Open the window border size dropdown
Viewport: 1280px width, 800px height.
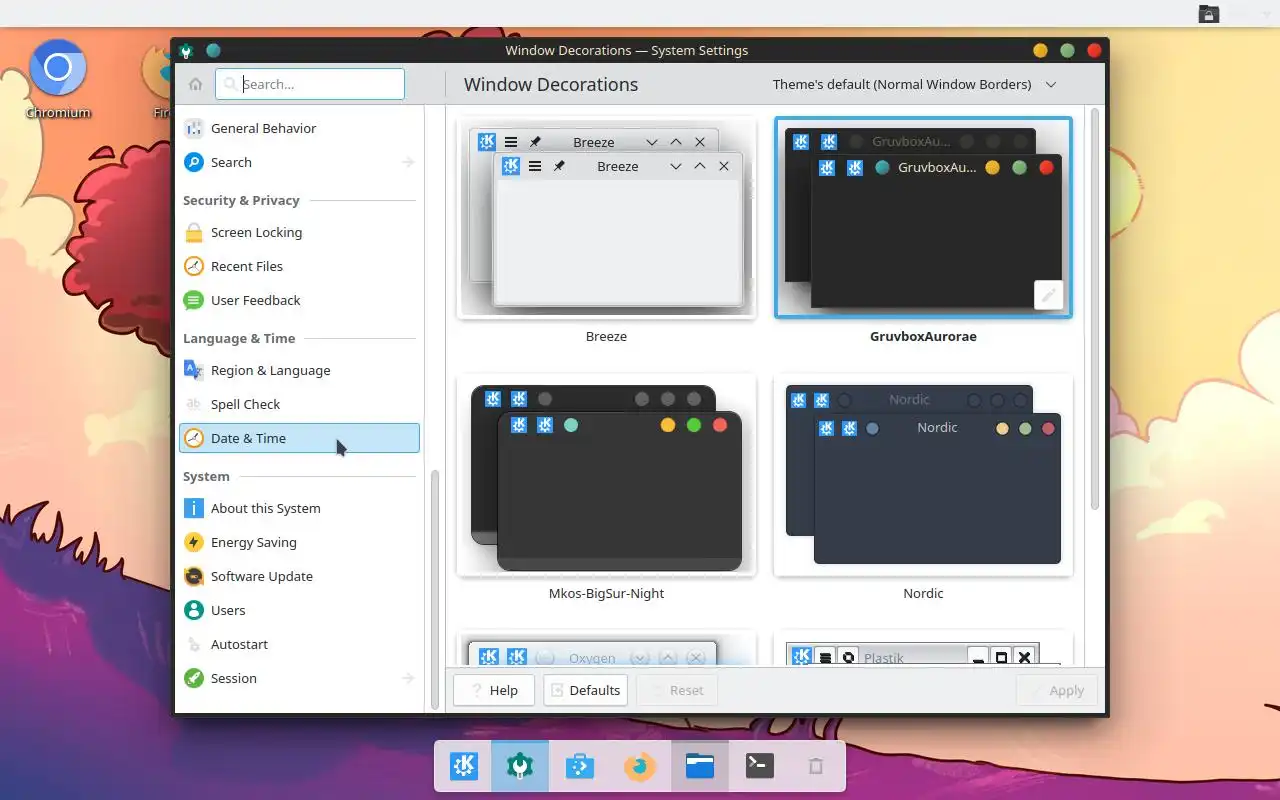[x=915, y=84]
